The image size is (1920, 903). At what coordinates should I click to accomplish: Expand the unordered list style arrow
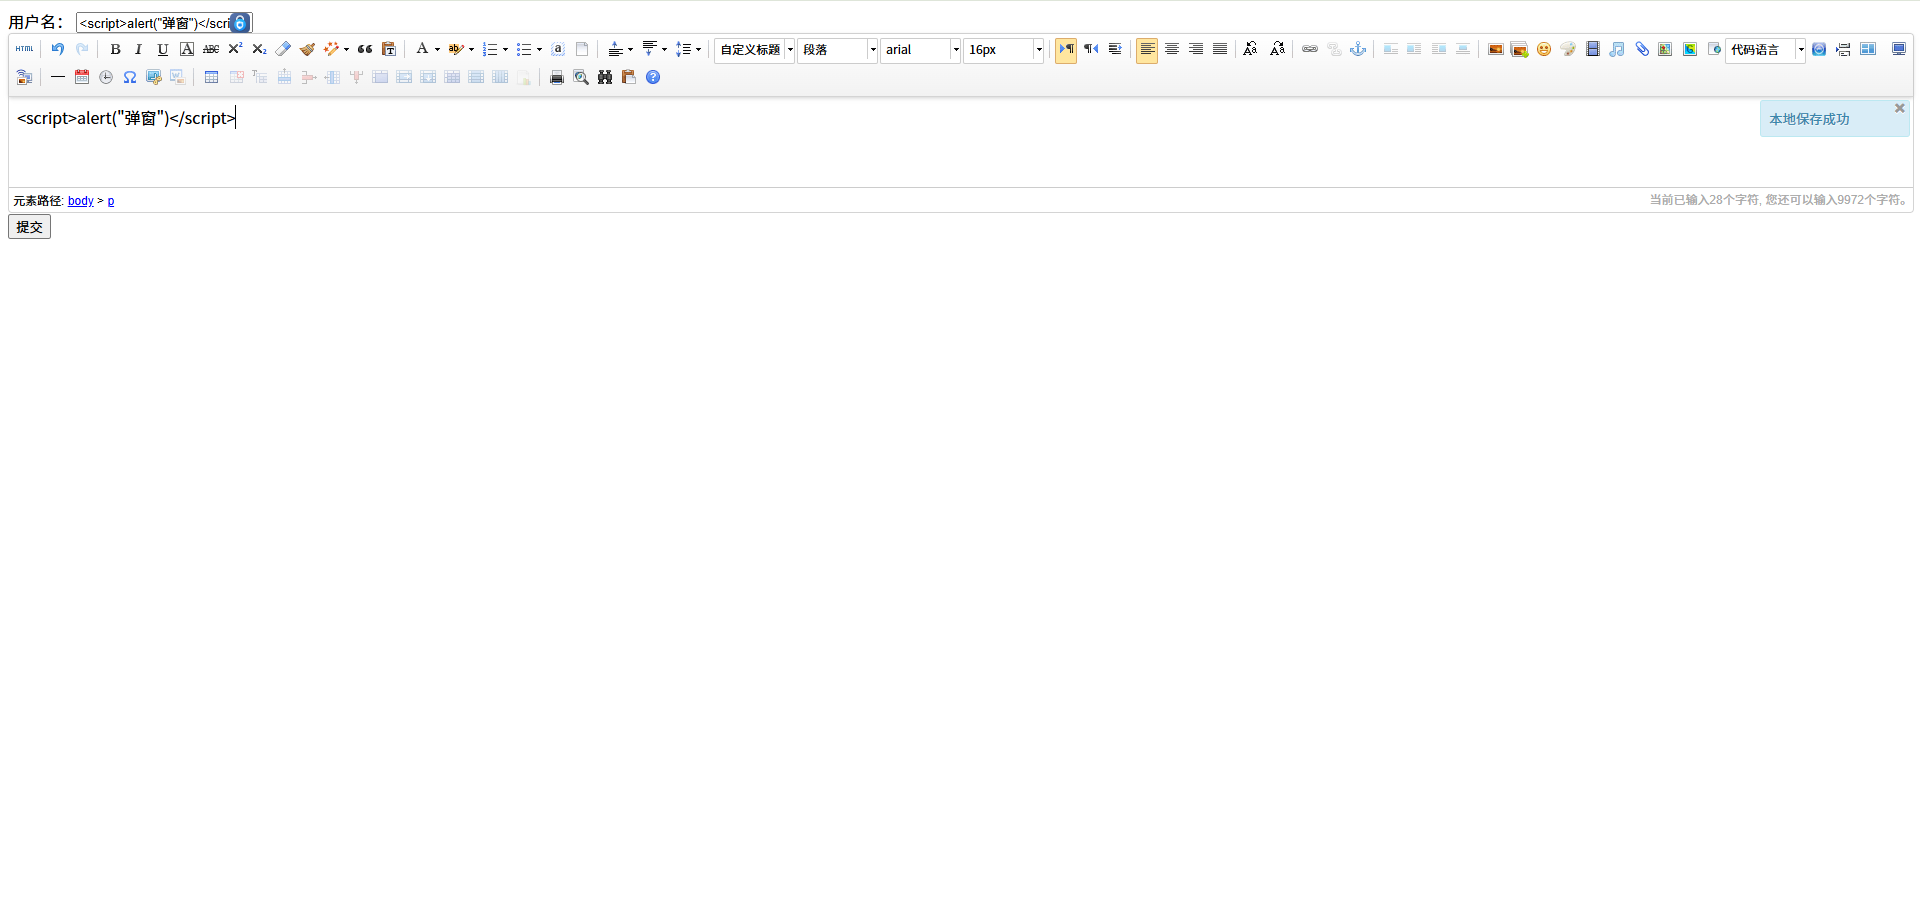[x=539, y=49]
